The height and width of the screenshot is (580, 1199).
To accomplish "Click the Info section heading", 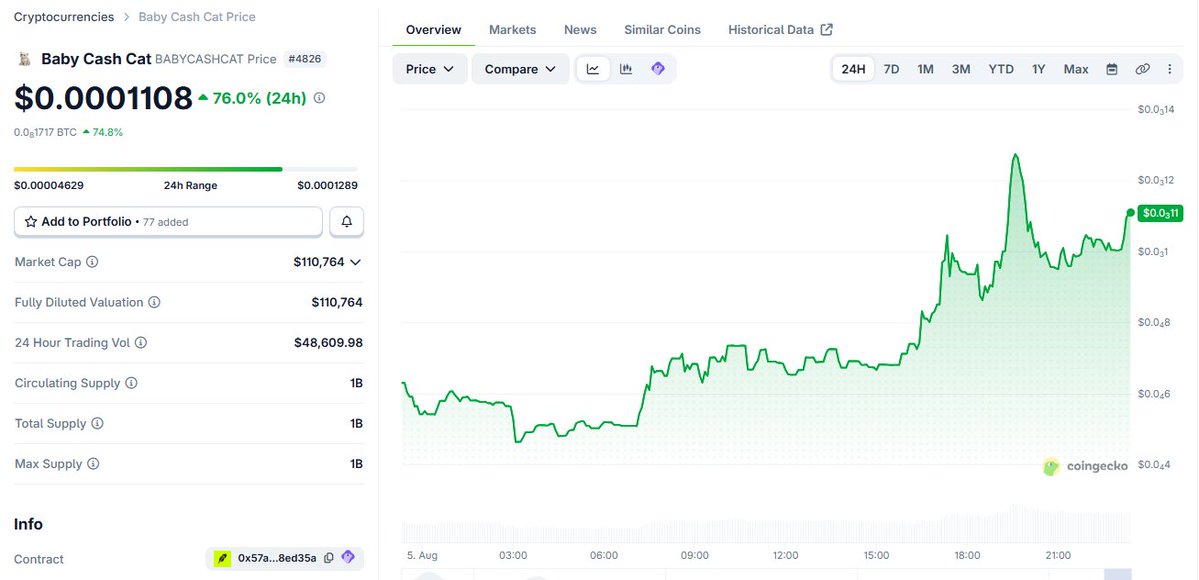I will point(28,524).
